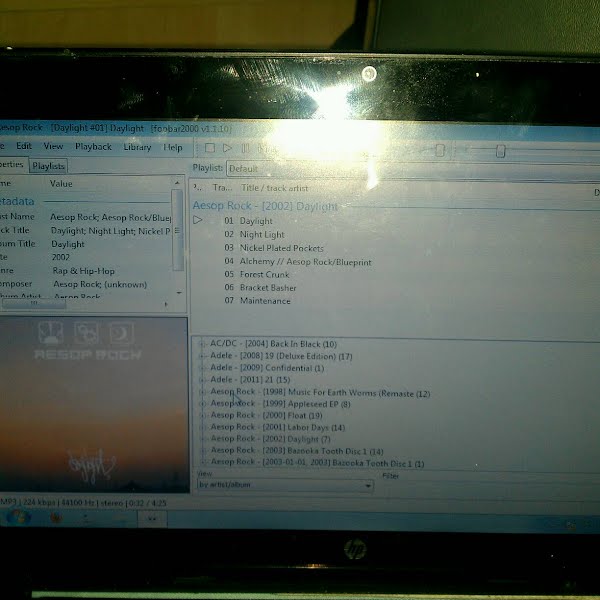This screenshot has height=600, width=600.
Task: Expand Aesop Rock Music For Earth Worms node
Action: click(202, 392)
